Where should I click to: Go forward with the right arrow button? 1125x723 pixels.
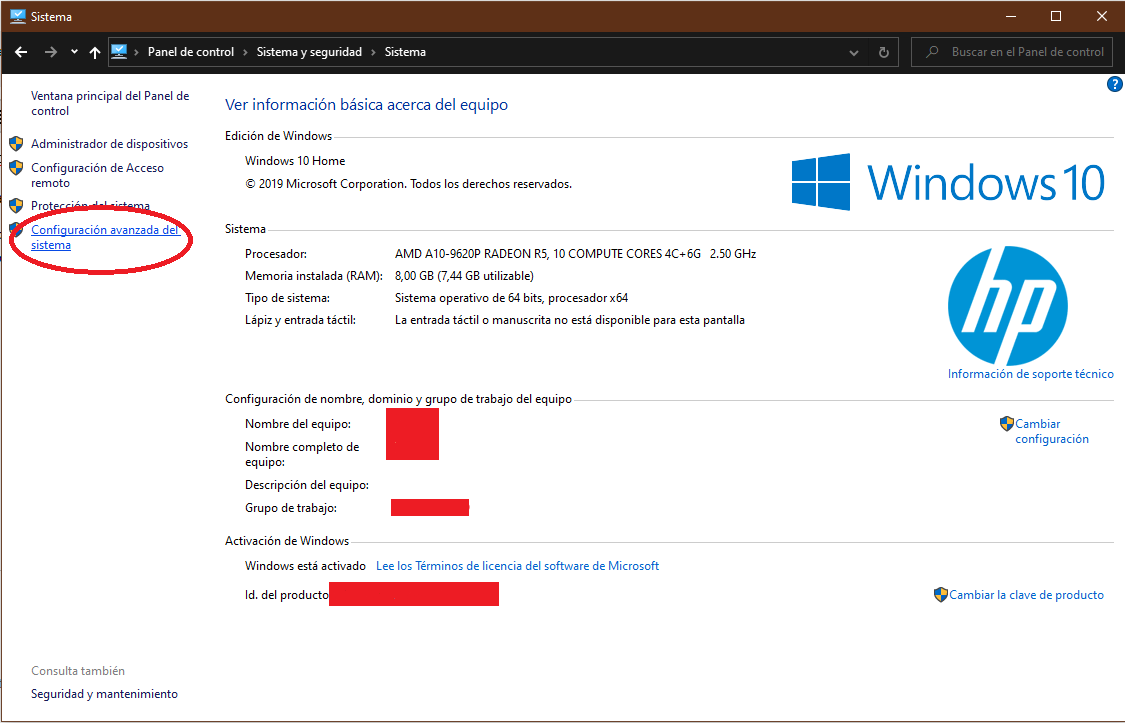tap(50, 52)
